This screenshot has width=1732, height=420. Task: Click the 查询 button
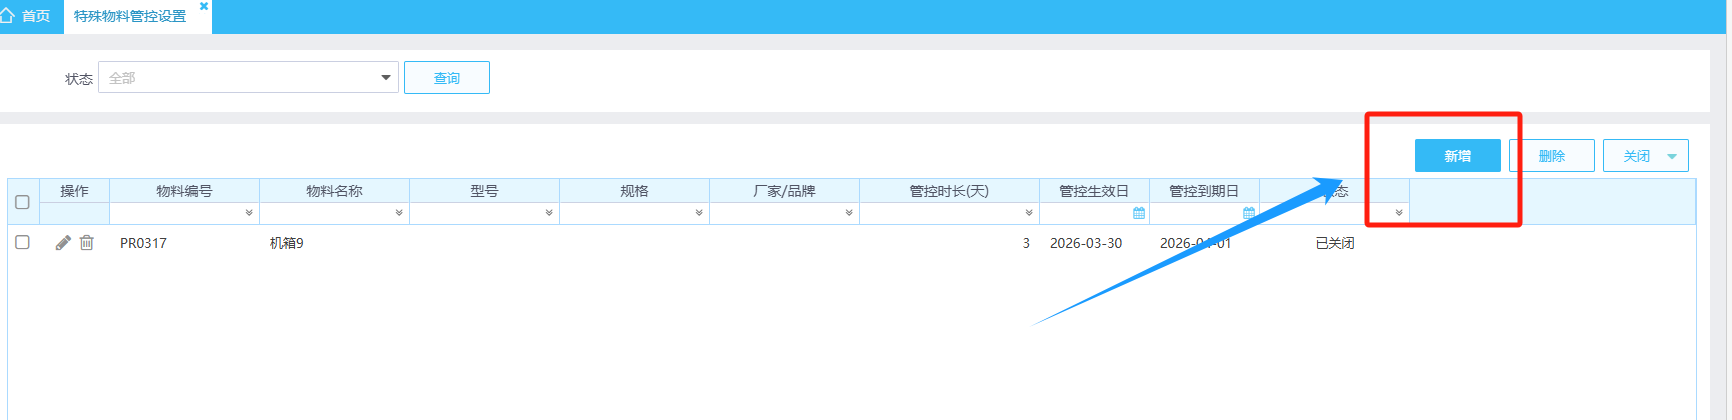click(x=447, y=77)
